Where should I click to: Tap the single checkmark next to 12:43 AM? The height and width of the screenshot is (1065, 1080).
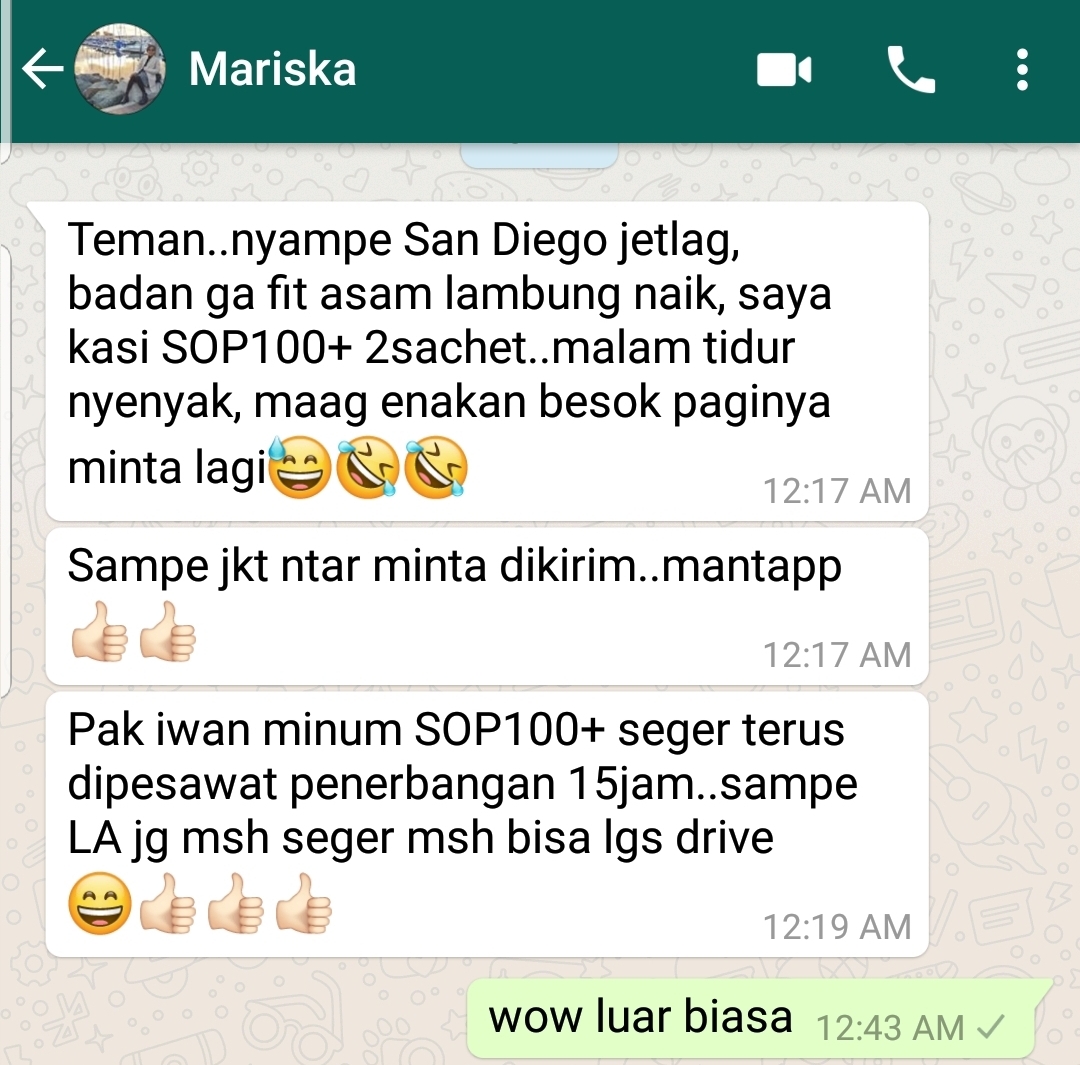pyautogui.click(x=992, y=1027)
